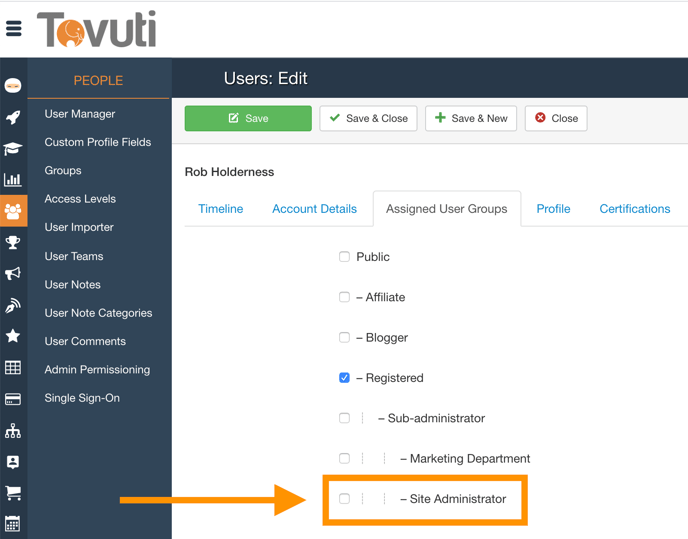
Task: Go to Admin Permissioning
Action: pyautogui.click(x=97, y=369)
